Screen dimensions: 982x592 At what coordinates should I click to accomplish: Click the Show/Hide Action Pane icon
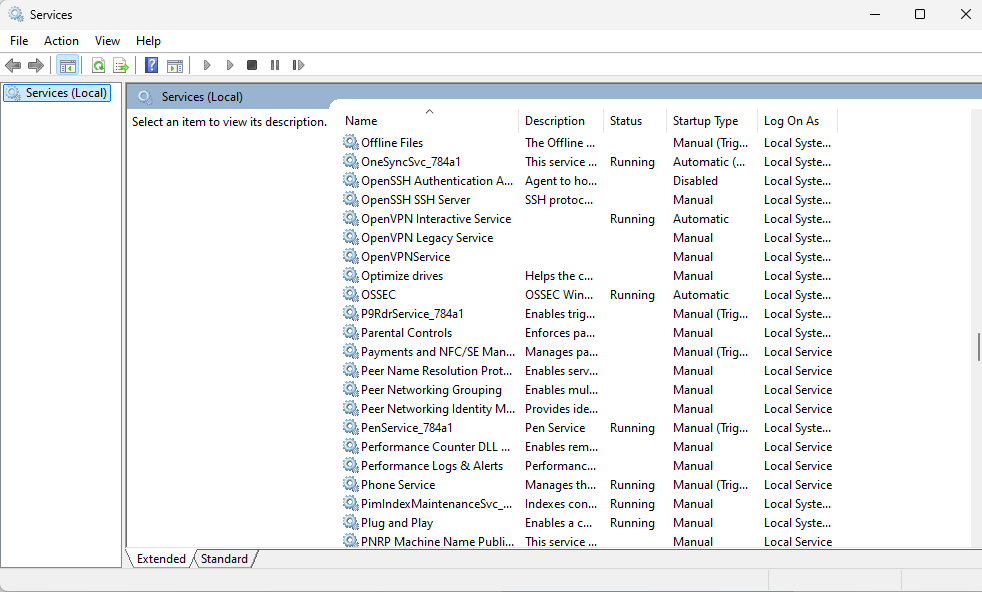pos(175,65)
